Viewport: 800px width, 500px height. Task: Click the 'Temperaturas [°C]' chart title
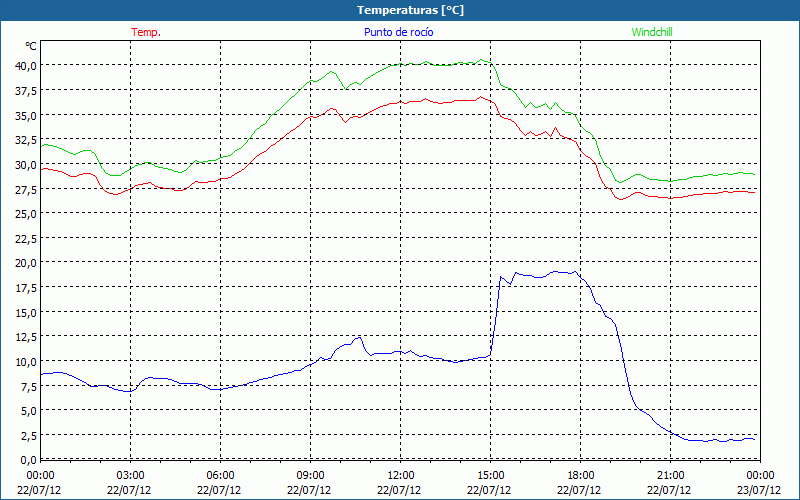(410, 10)
